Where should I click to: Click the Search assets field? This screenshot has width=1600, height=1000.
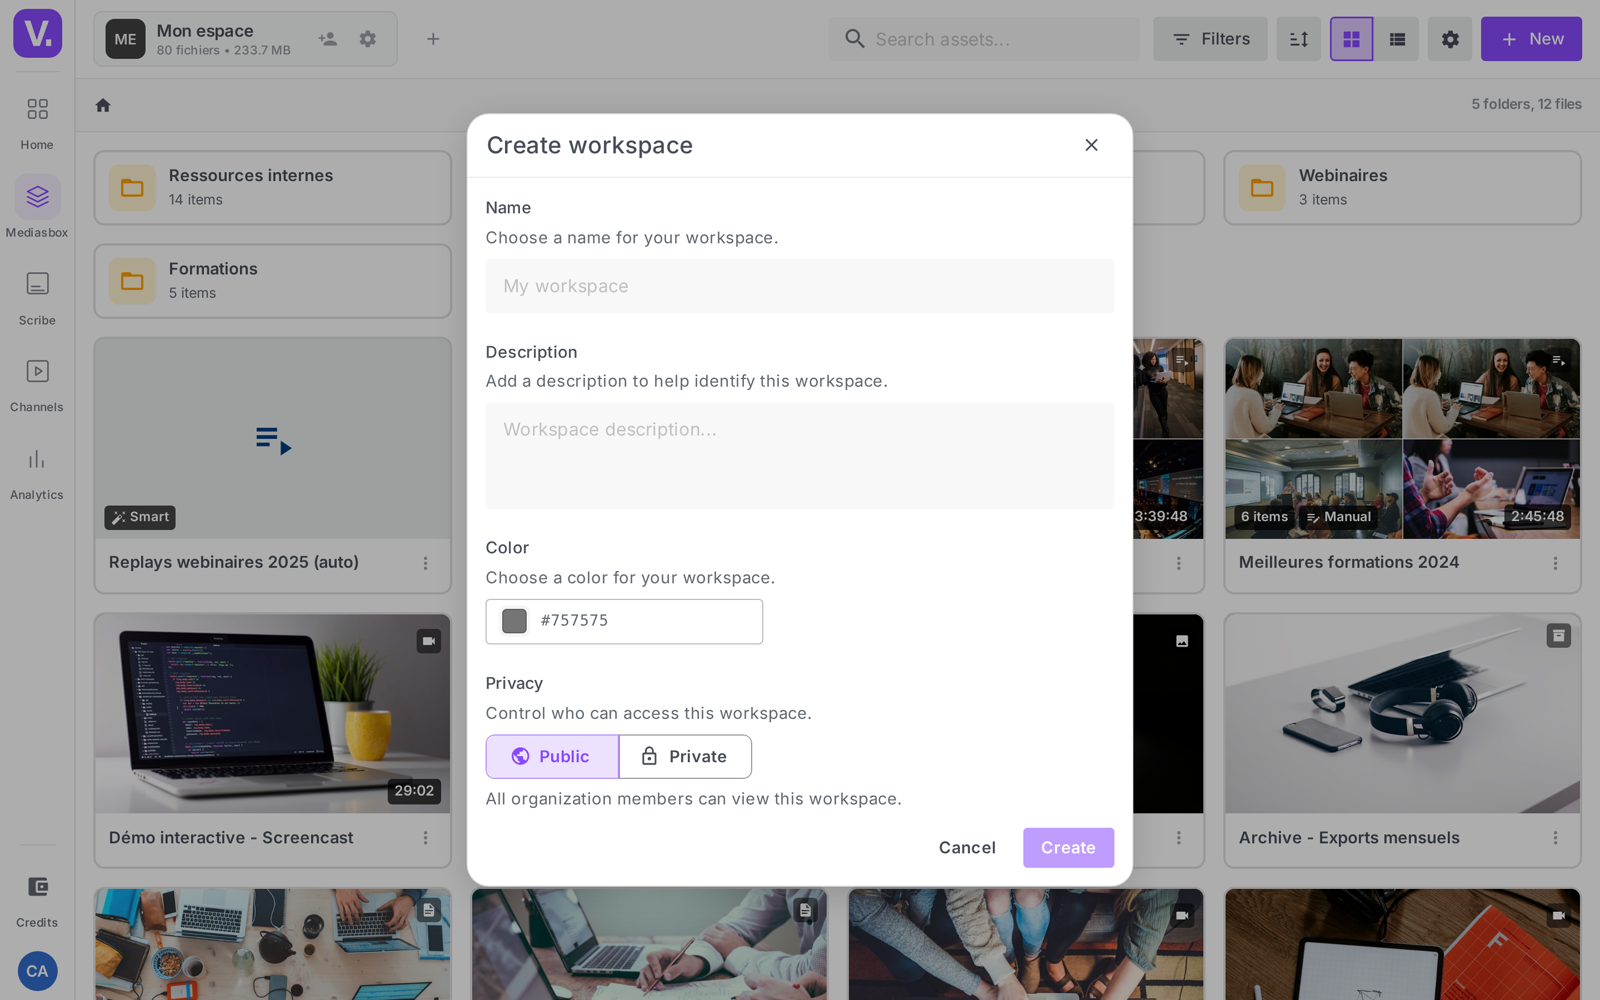pyautogui.click(x=984, y=39)
